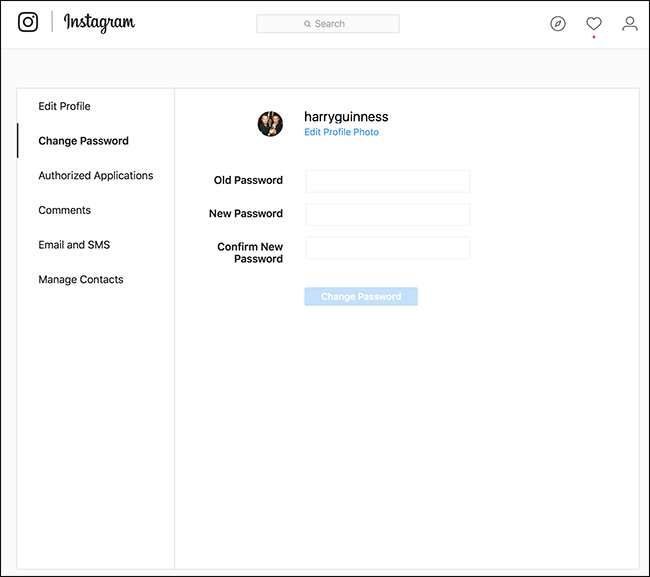Click inside the Search box
Screen dimensions: 650x577
coord(328,24)
